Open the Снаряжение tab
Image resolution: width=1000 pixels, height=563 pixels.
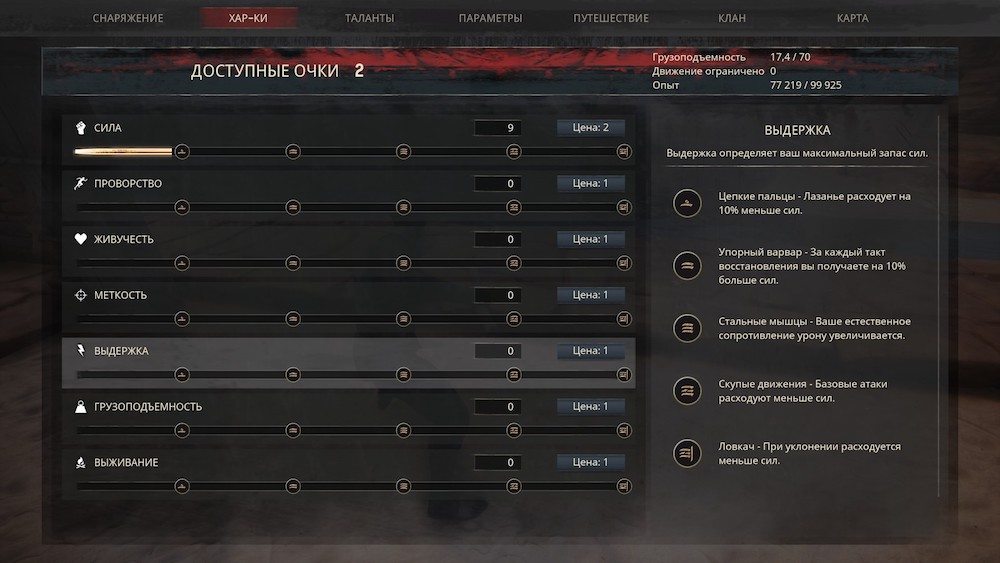pos(128,18)
